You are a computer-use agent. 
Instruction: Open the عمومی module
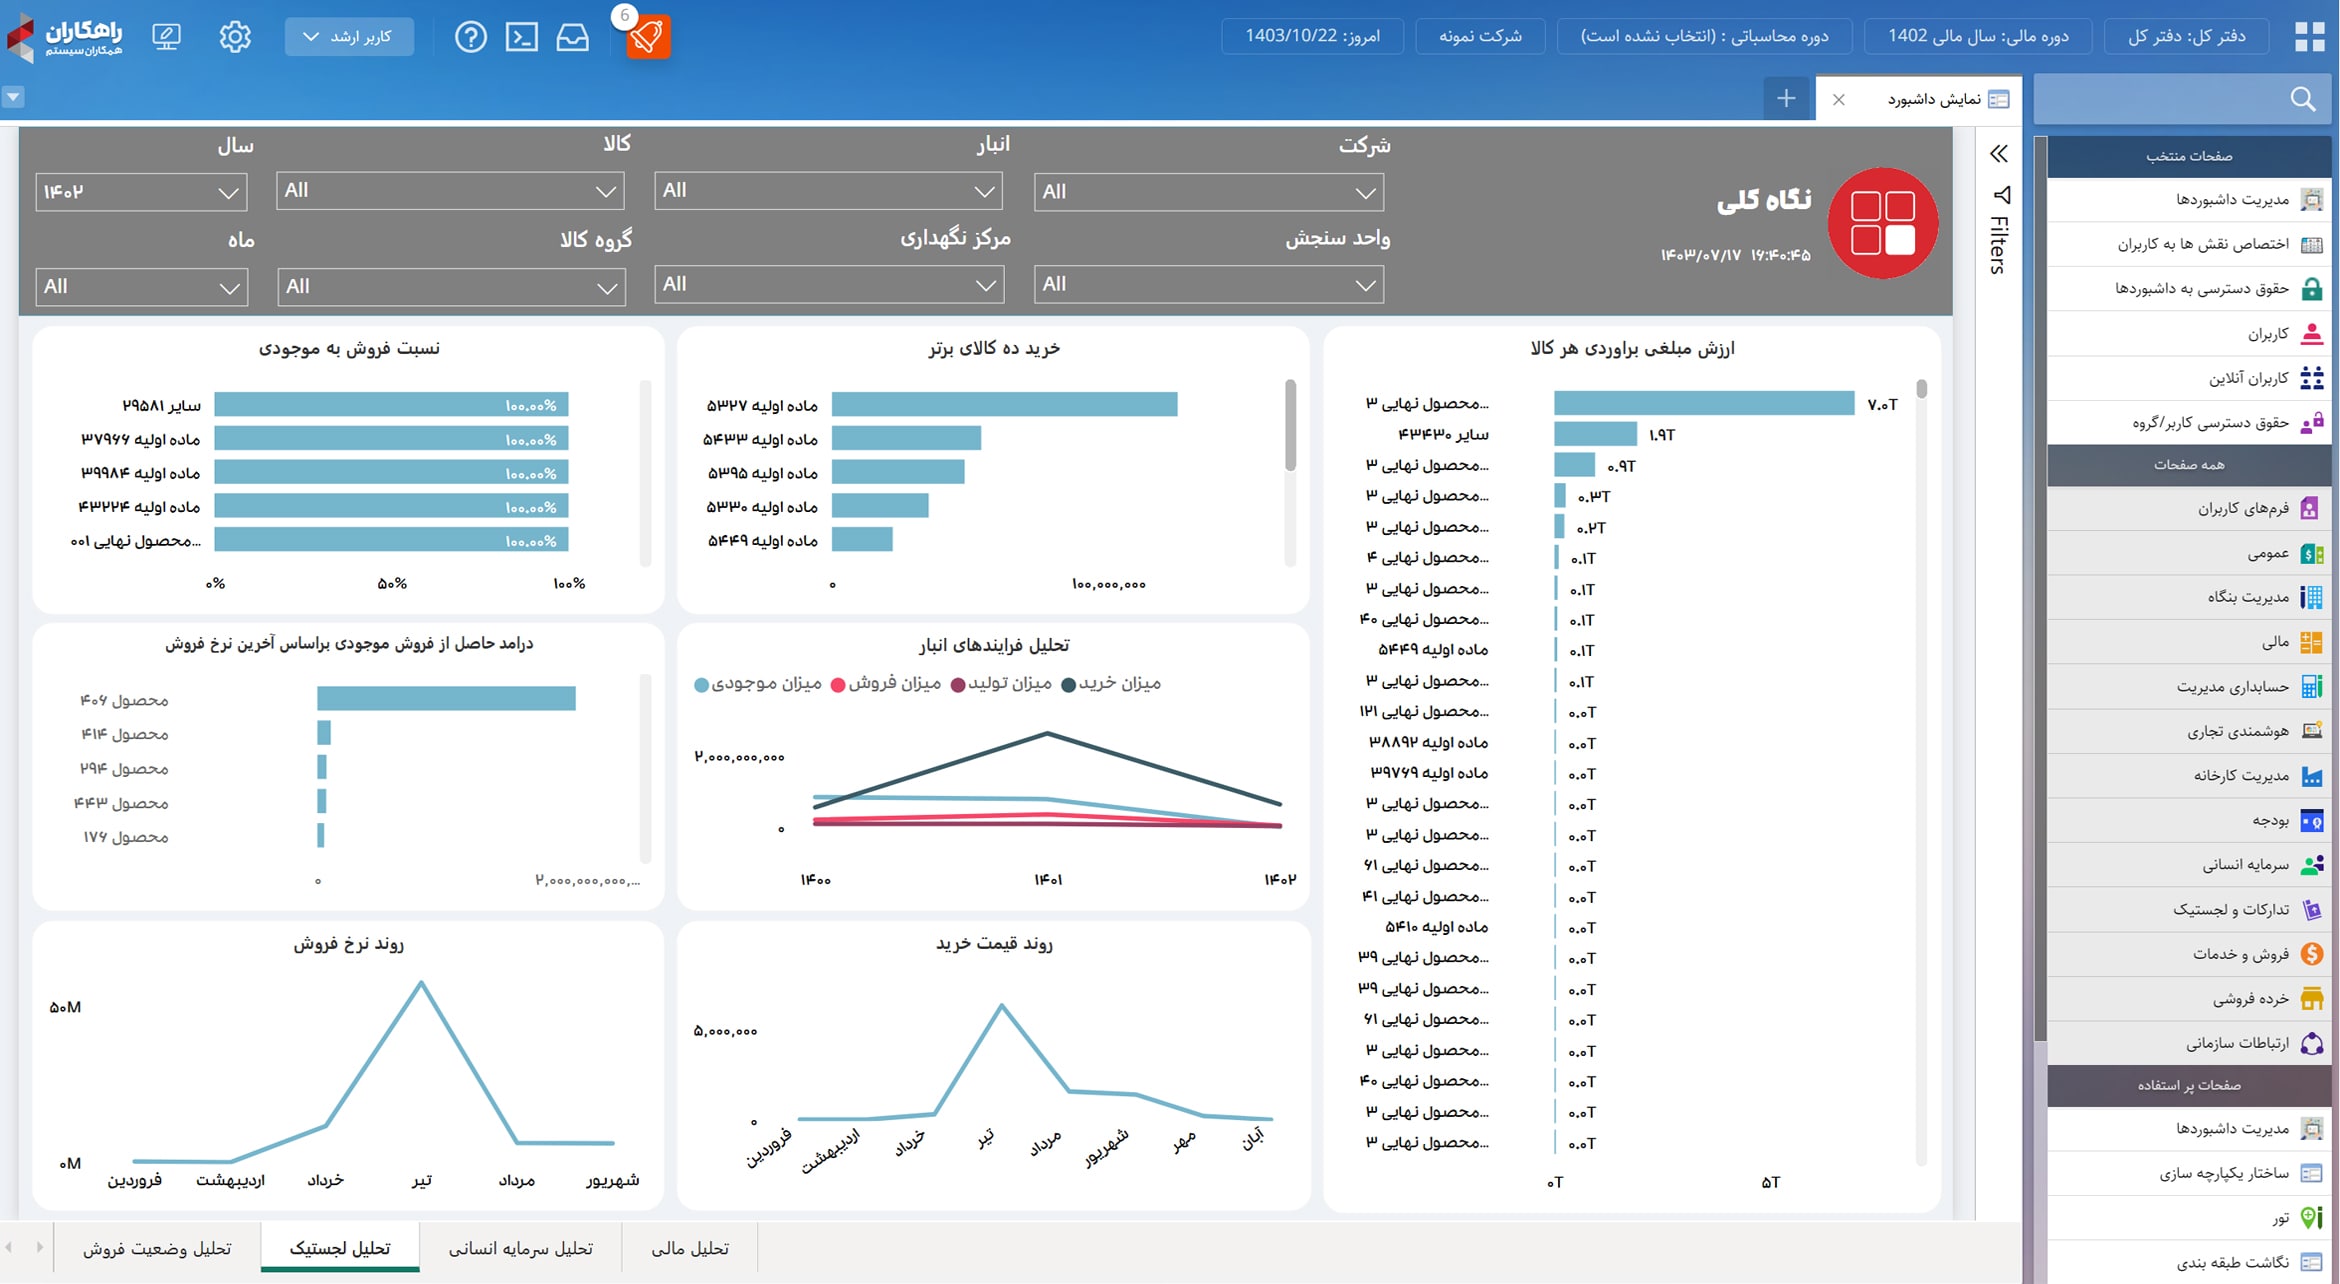coord(2188,553)
